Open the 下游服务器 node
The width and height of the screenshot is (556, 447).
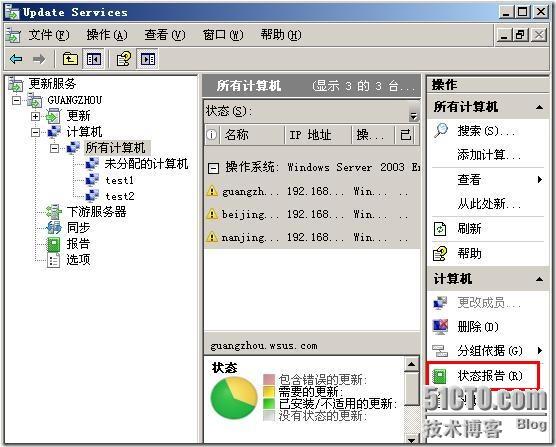(x=96, y=212)
